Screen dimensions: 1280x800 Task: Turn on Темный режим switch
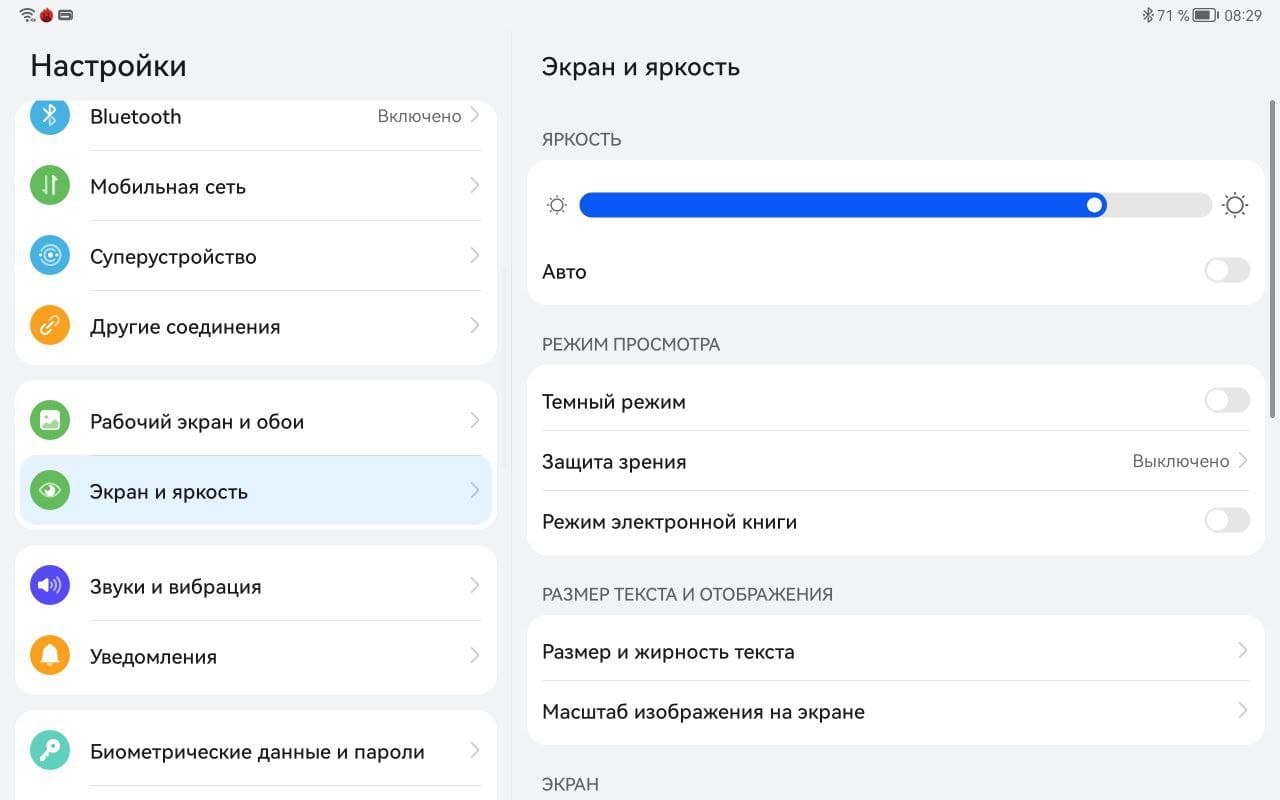point(1227,401)
